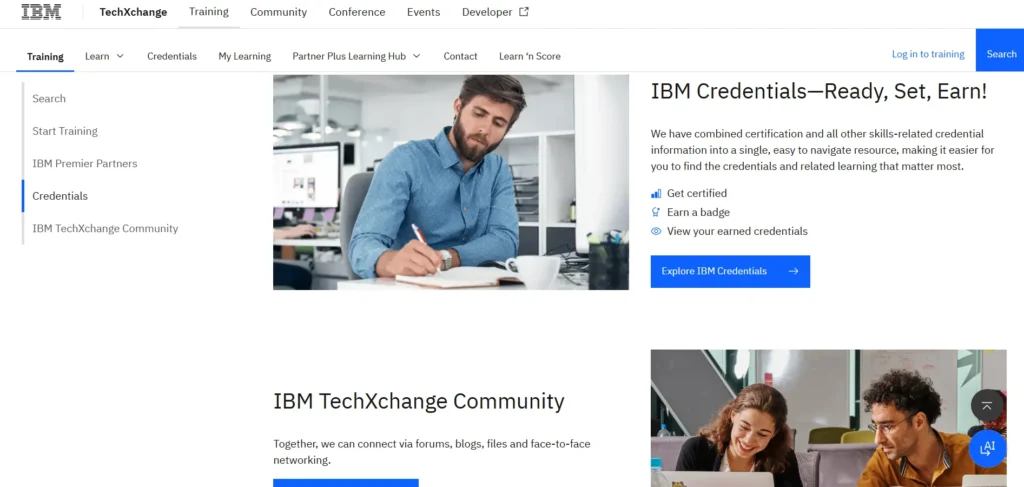Select IBM Premier Partners in the sidebar
Viewport: 1024px width, 487px height.
pyautogui.click(x=85, y=163)
